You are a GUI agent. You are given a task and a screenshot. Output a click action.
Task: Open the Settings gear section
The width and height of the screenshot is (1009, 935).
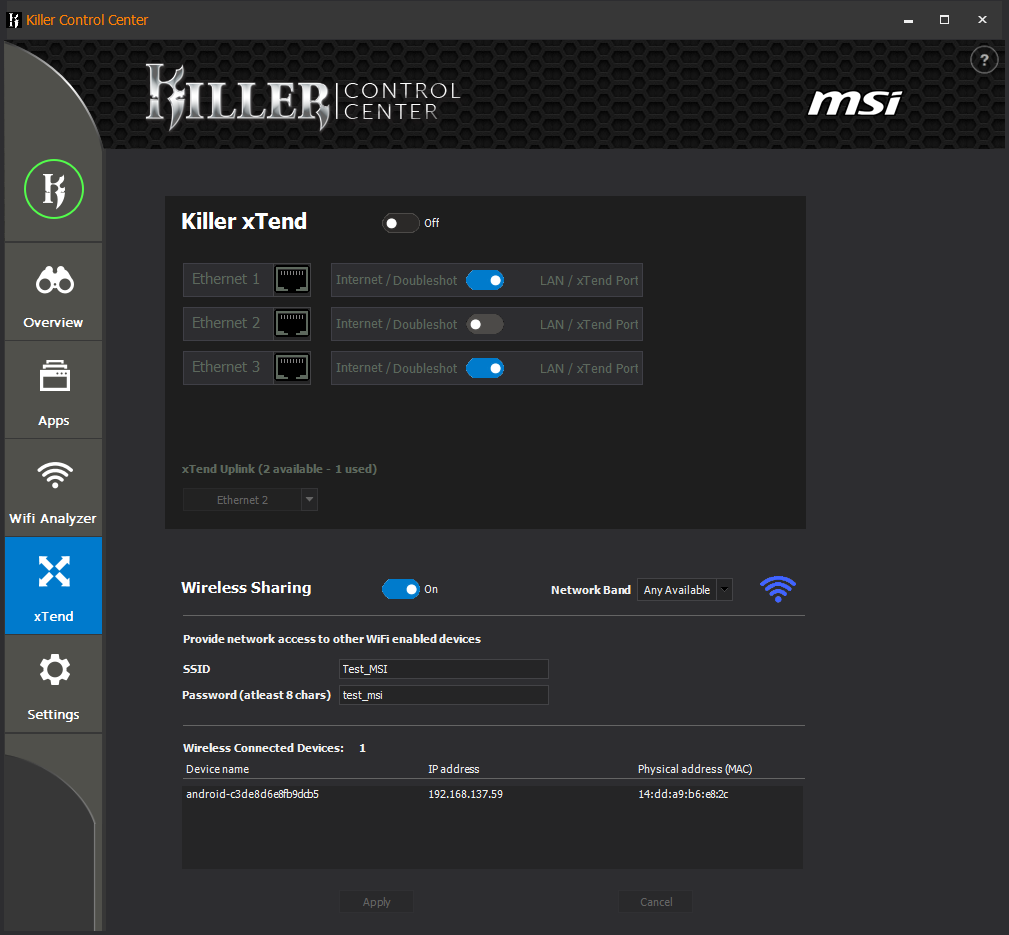(x=53, y=684)
